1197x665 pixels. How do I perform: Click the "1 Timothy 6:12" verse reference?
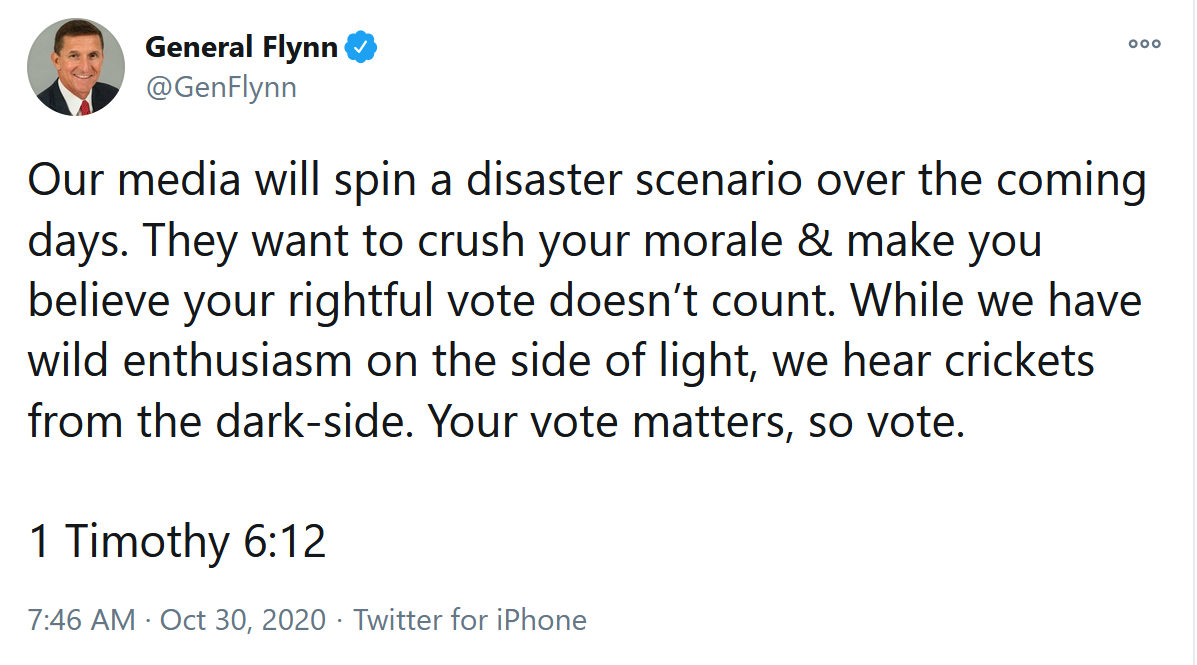point(177,541)
